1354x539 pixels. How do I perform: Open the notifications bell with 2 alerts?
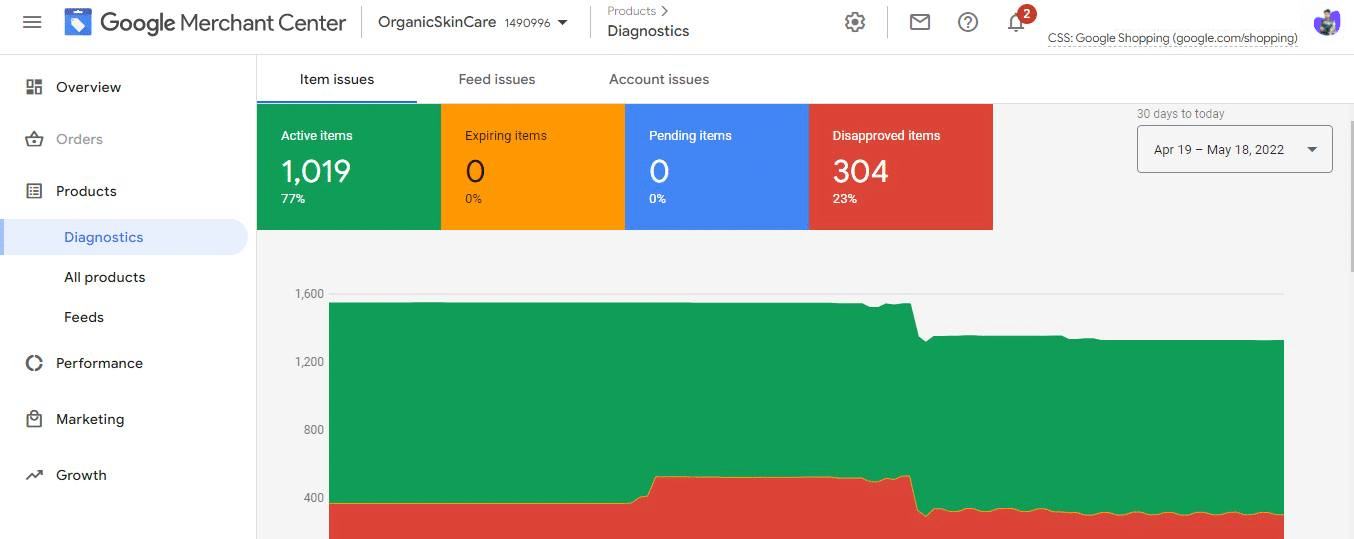coord(1017,20)
